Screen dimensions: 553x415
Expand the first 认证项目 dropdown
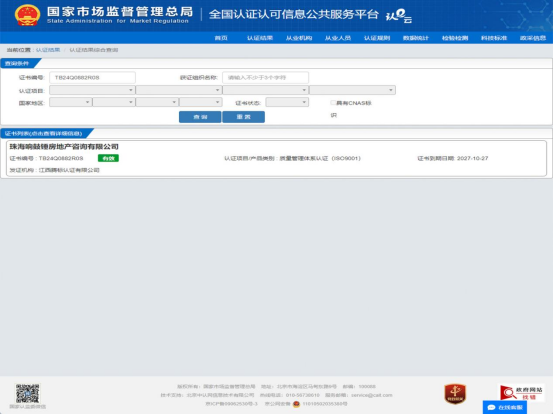[x=92, y=90]
